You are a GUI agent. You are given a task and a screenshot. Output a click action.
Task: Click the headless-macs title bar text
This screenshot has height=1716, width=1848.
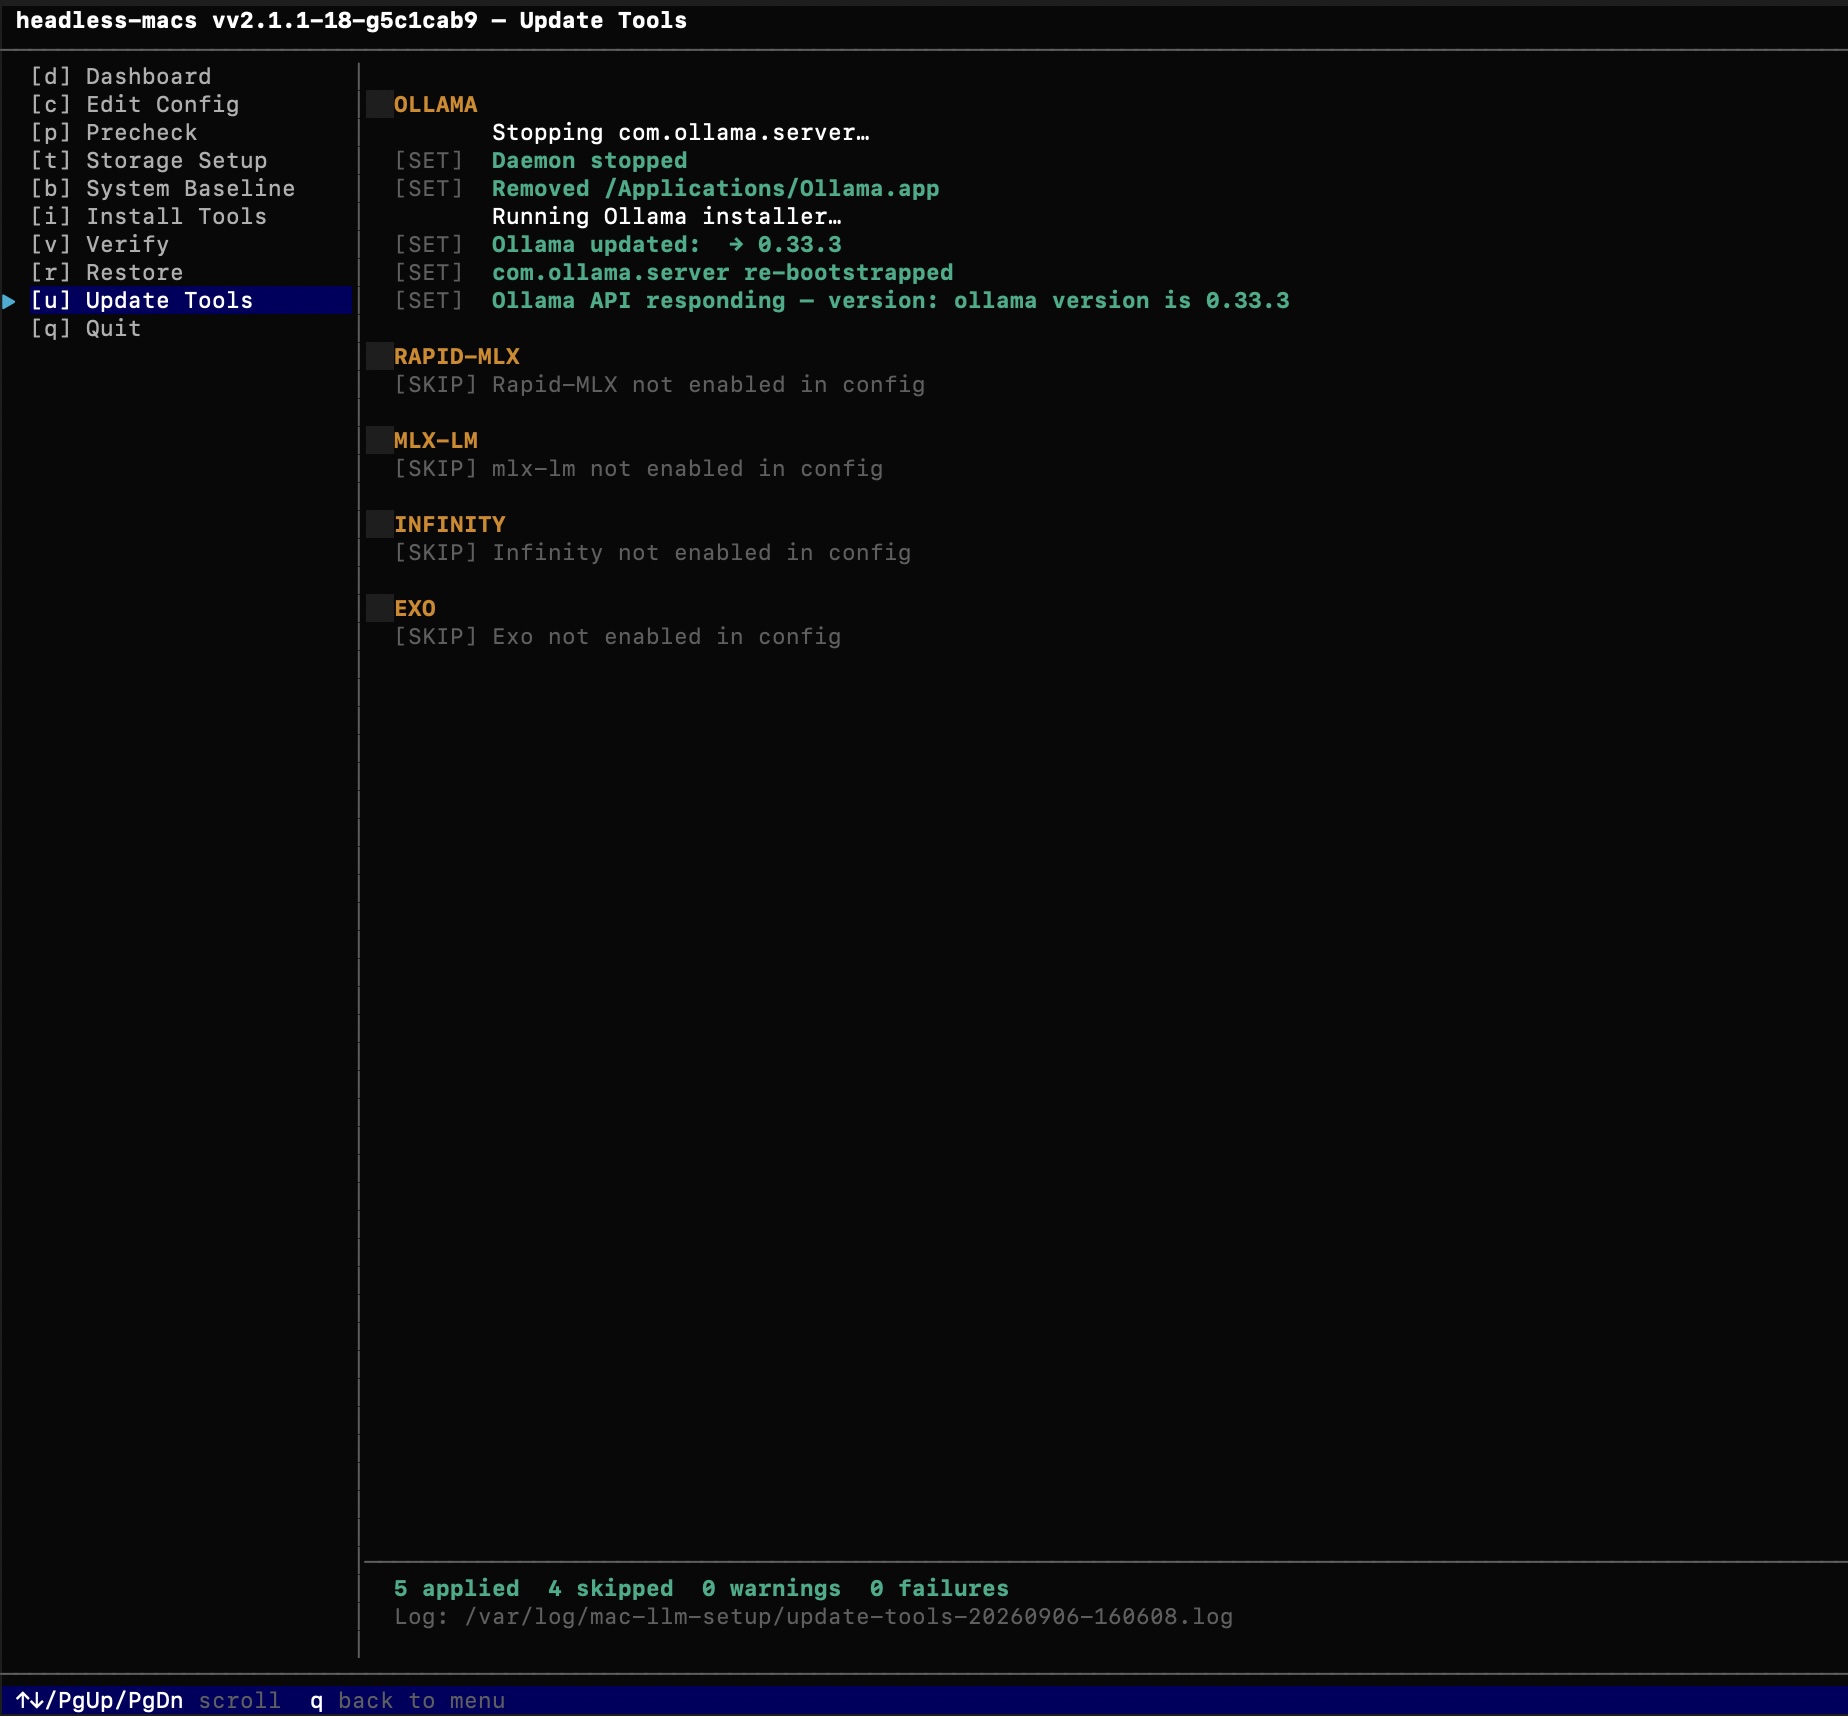pyautogui.click(x=351, y=20)
